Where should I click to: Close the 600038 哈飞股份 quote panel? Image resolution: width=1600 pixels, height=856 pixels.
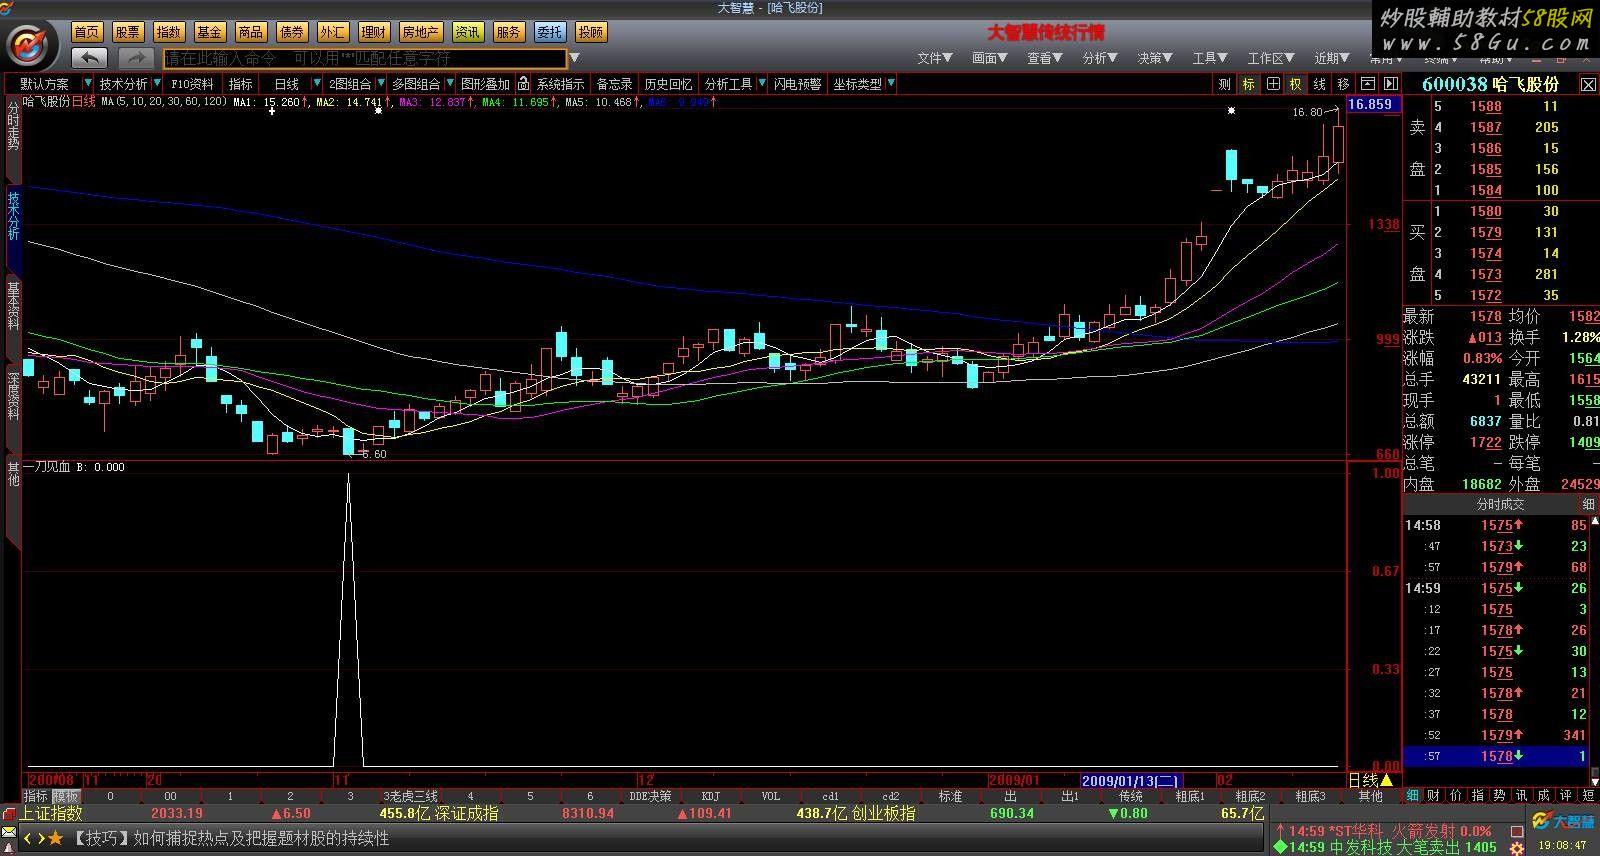(x=1588, y=85)
